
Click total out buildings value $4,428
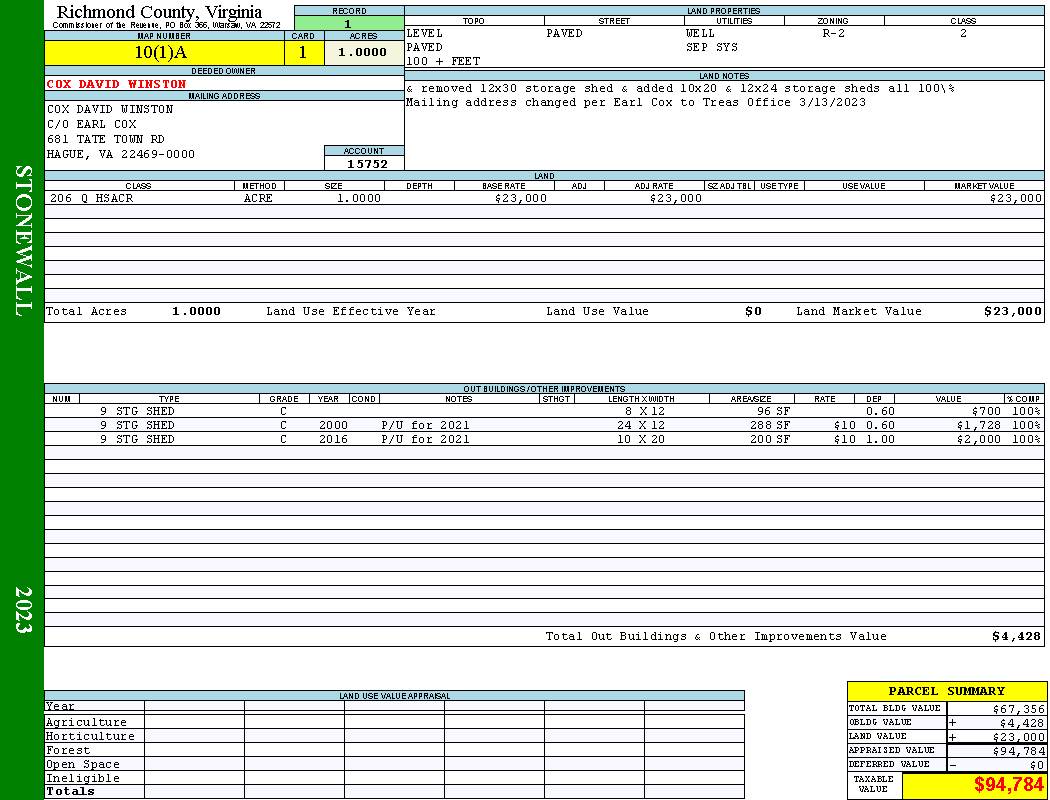[1017, 637]
